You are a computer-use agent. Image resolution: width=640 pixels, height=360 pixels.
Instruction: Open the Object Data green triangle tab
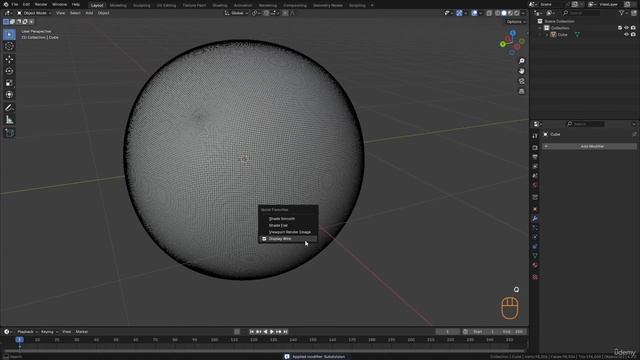[x=535, y=256]
